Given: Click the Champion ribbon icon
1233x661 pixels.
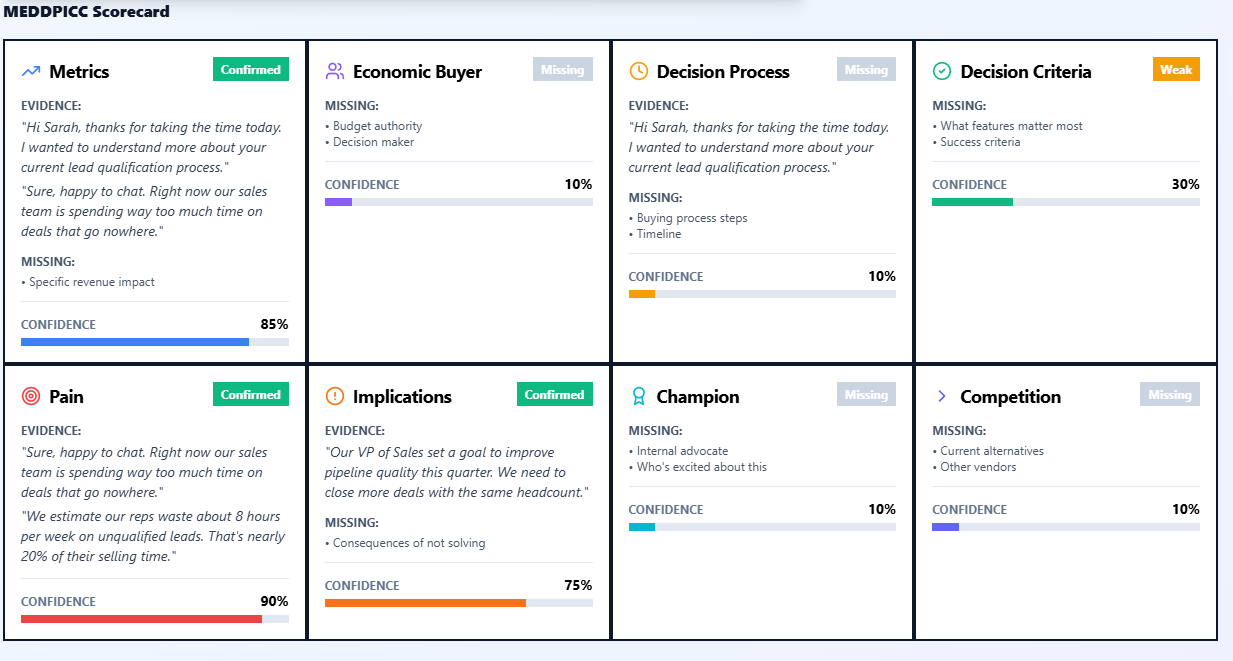Looking at the screenshot, I should tap(637, 395).
